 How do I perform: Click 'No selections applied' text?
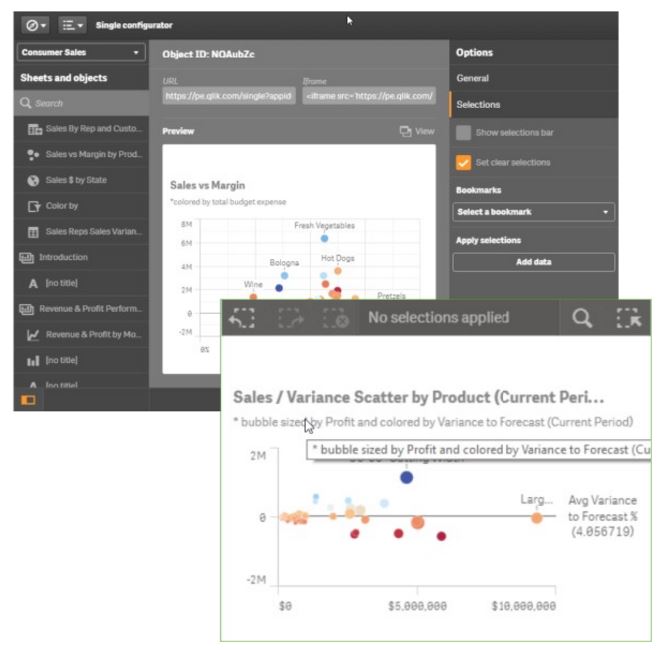click(x=438, y=317)
